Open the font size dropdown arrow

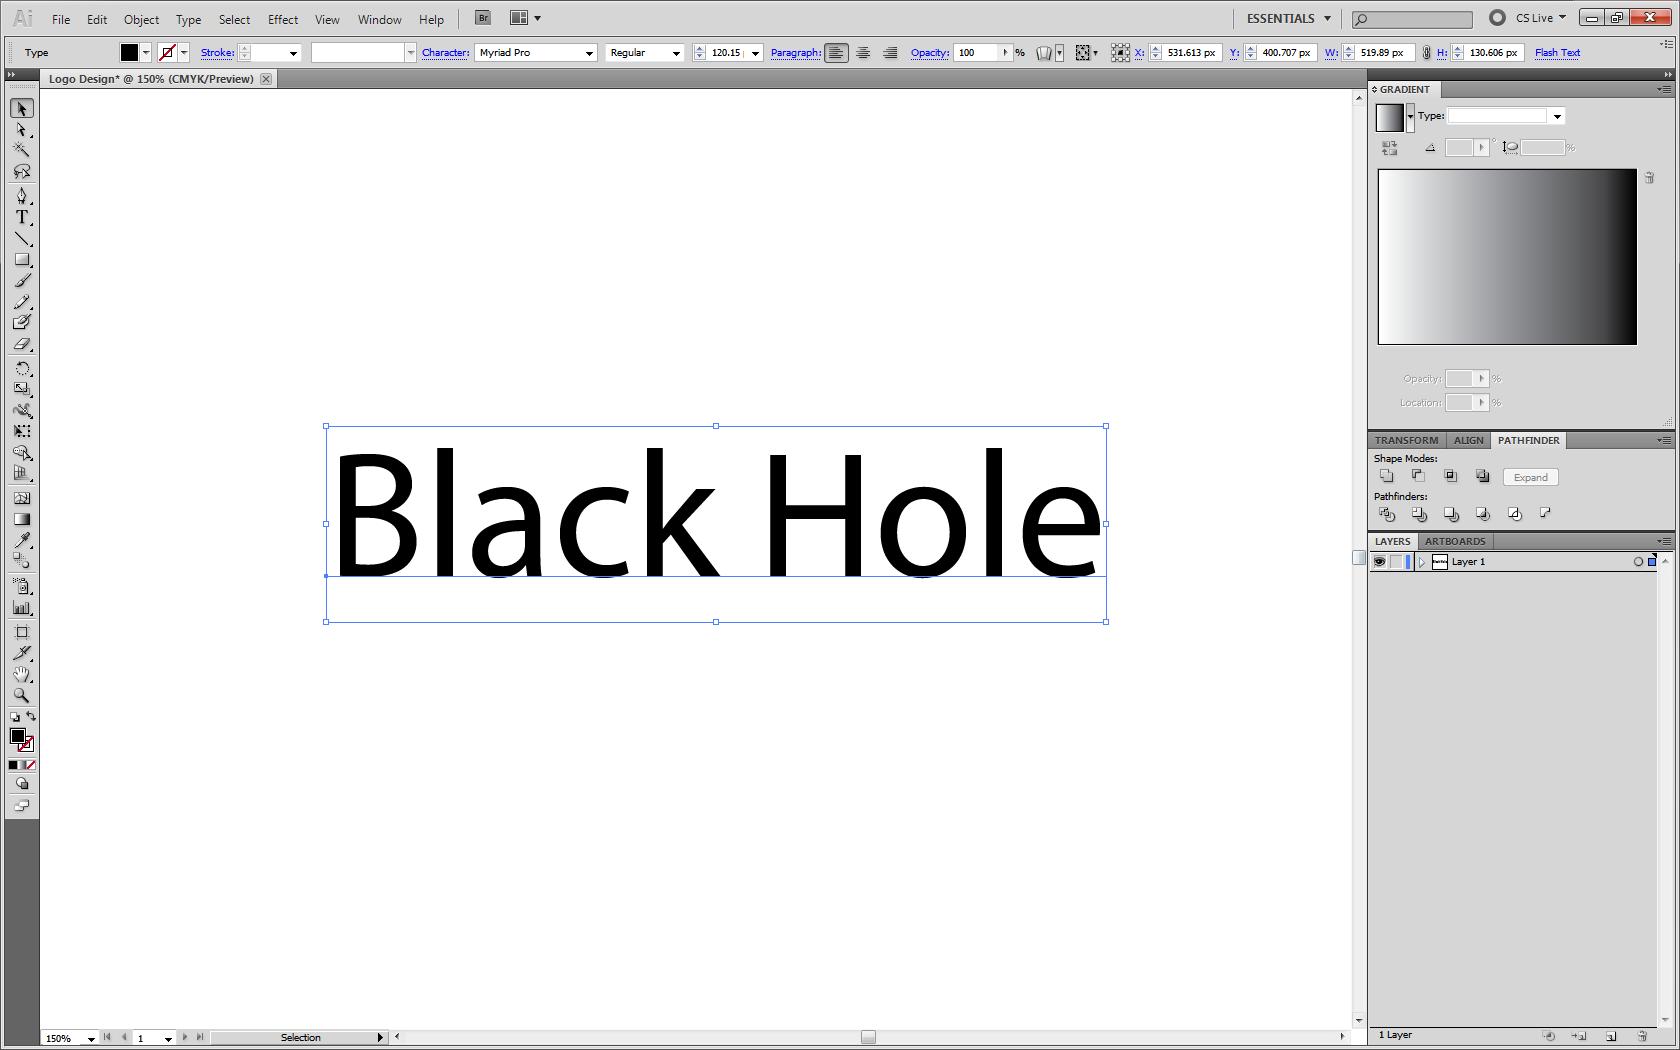[755, 53]
